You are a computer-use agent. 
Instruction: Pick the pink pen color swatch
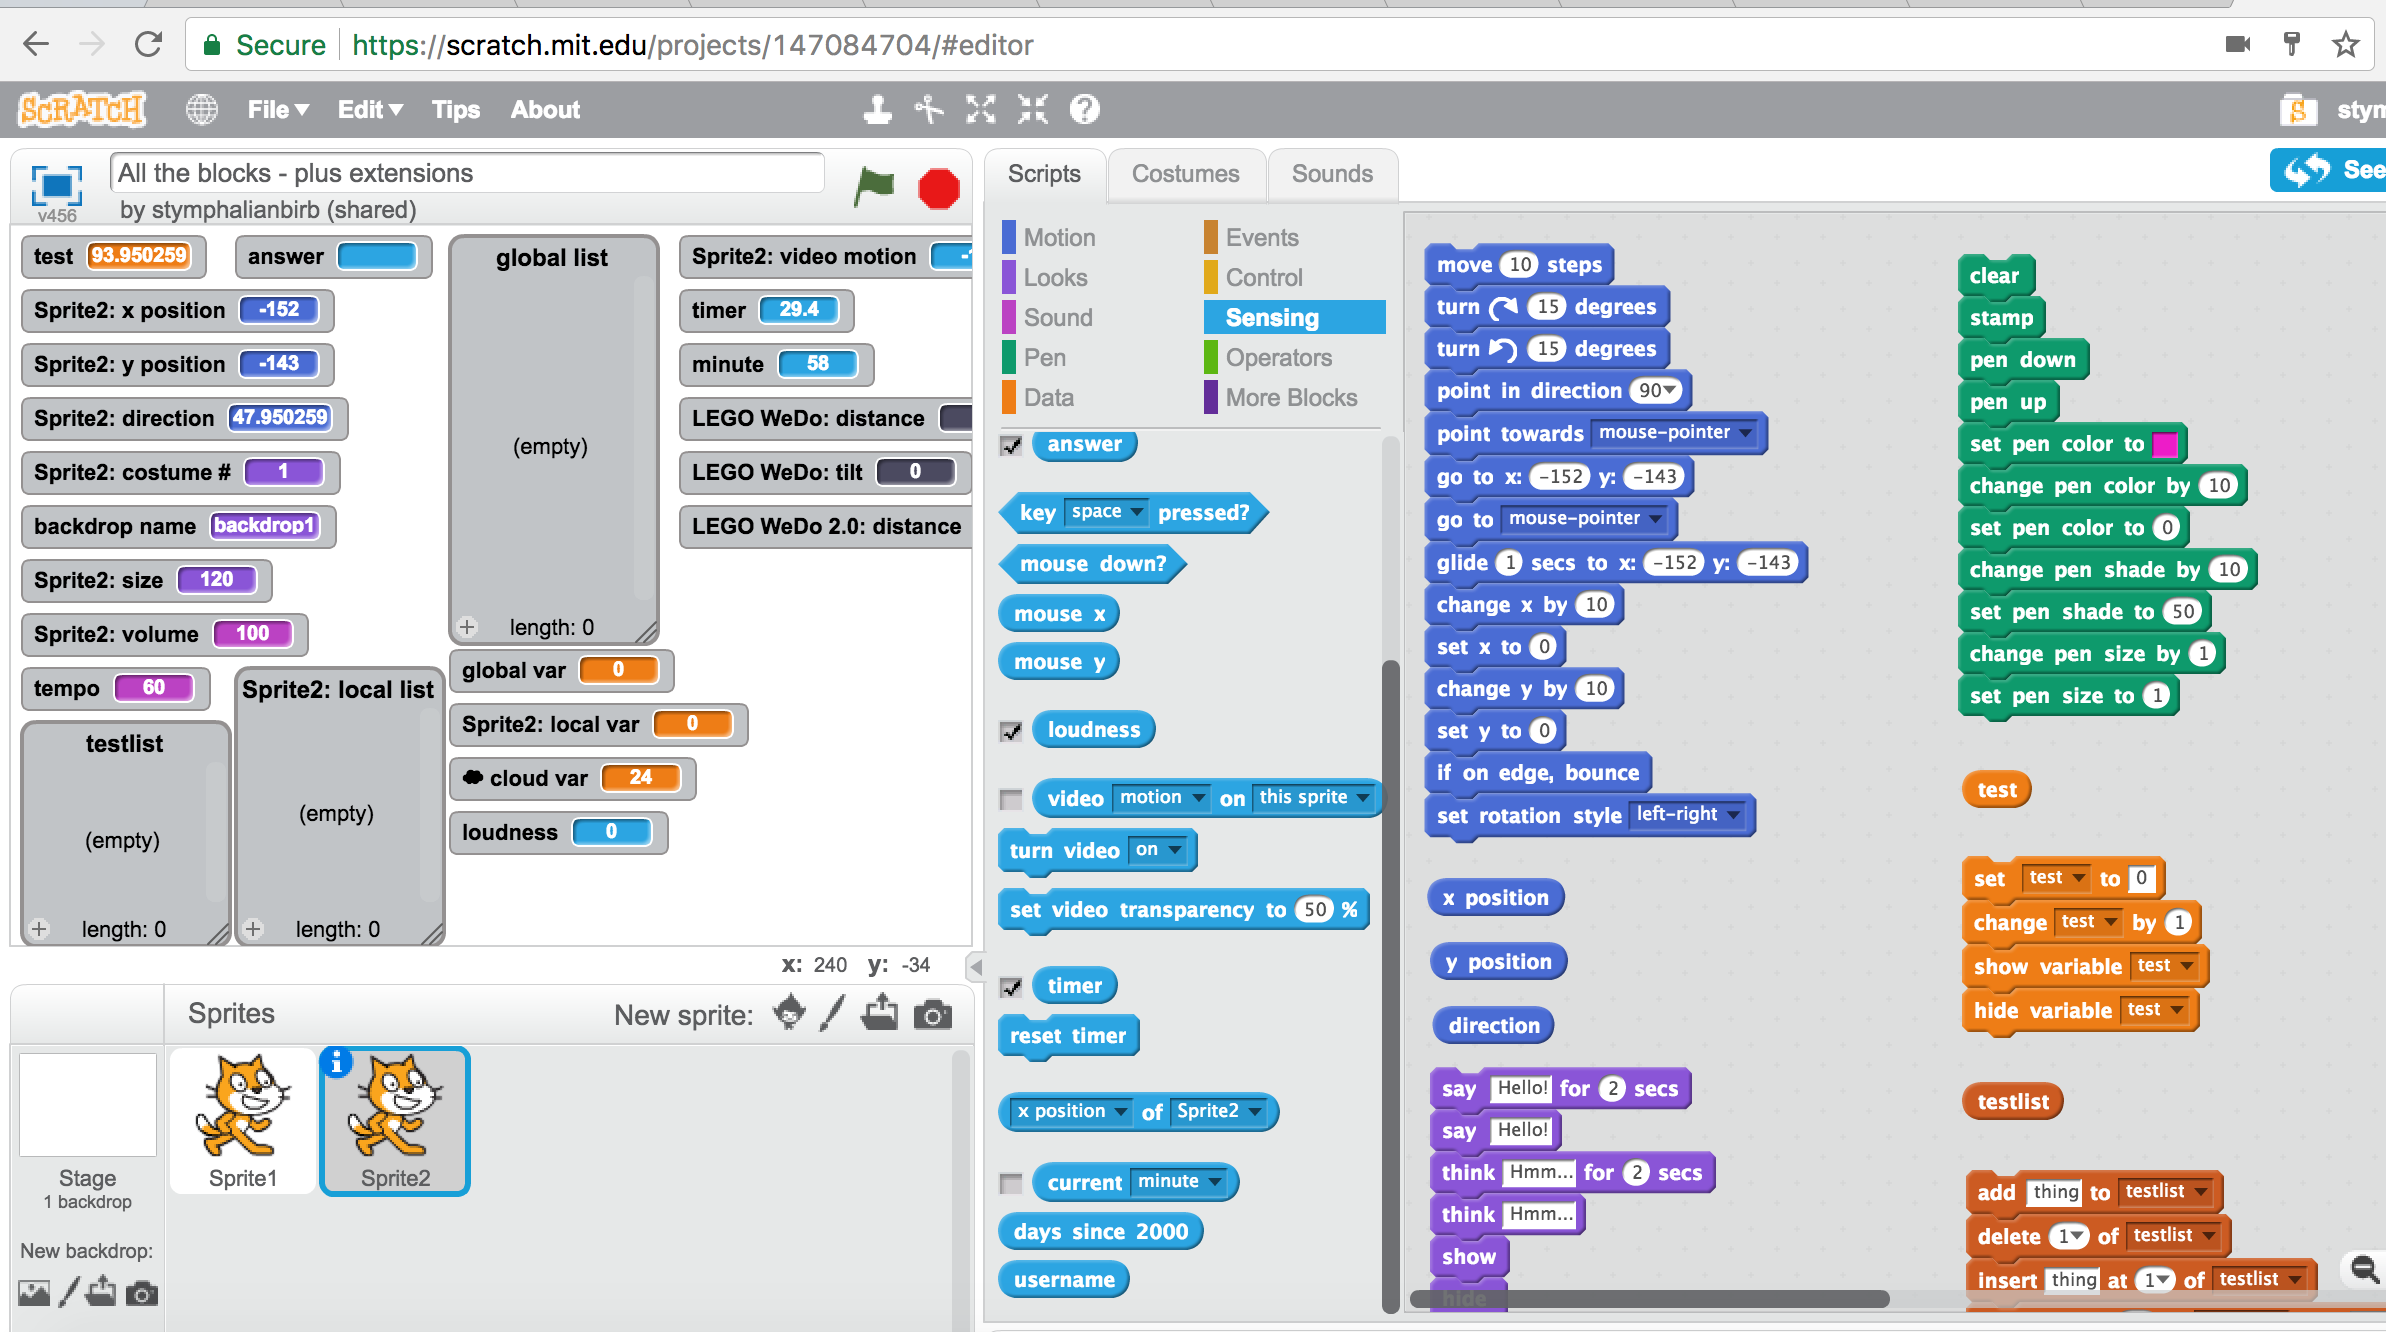(2163, 444)
